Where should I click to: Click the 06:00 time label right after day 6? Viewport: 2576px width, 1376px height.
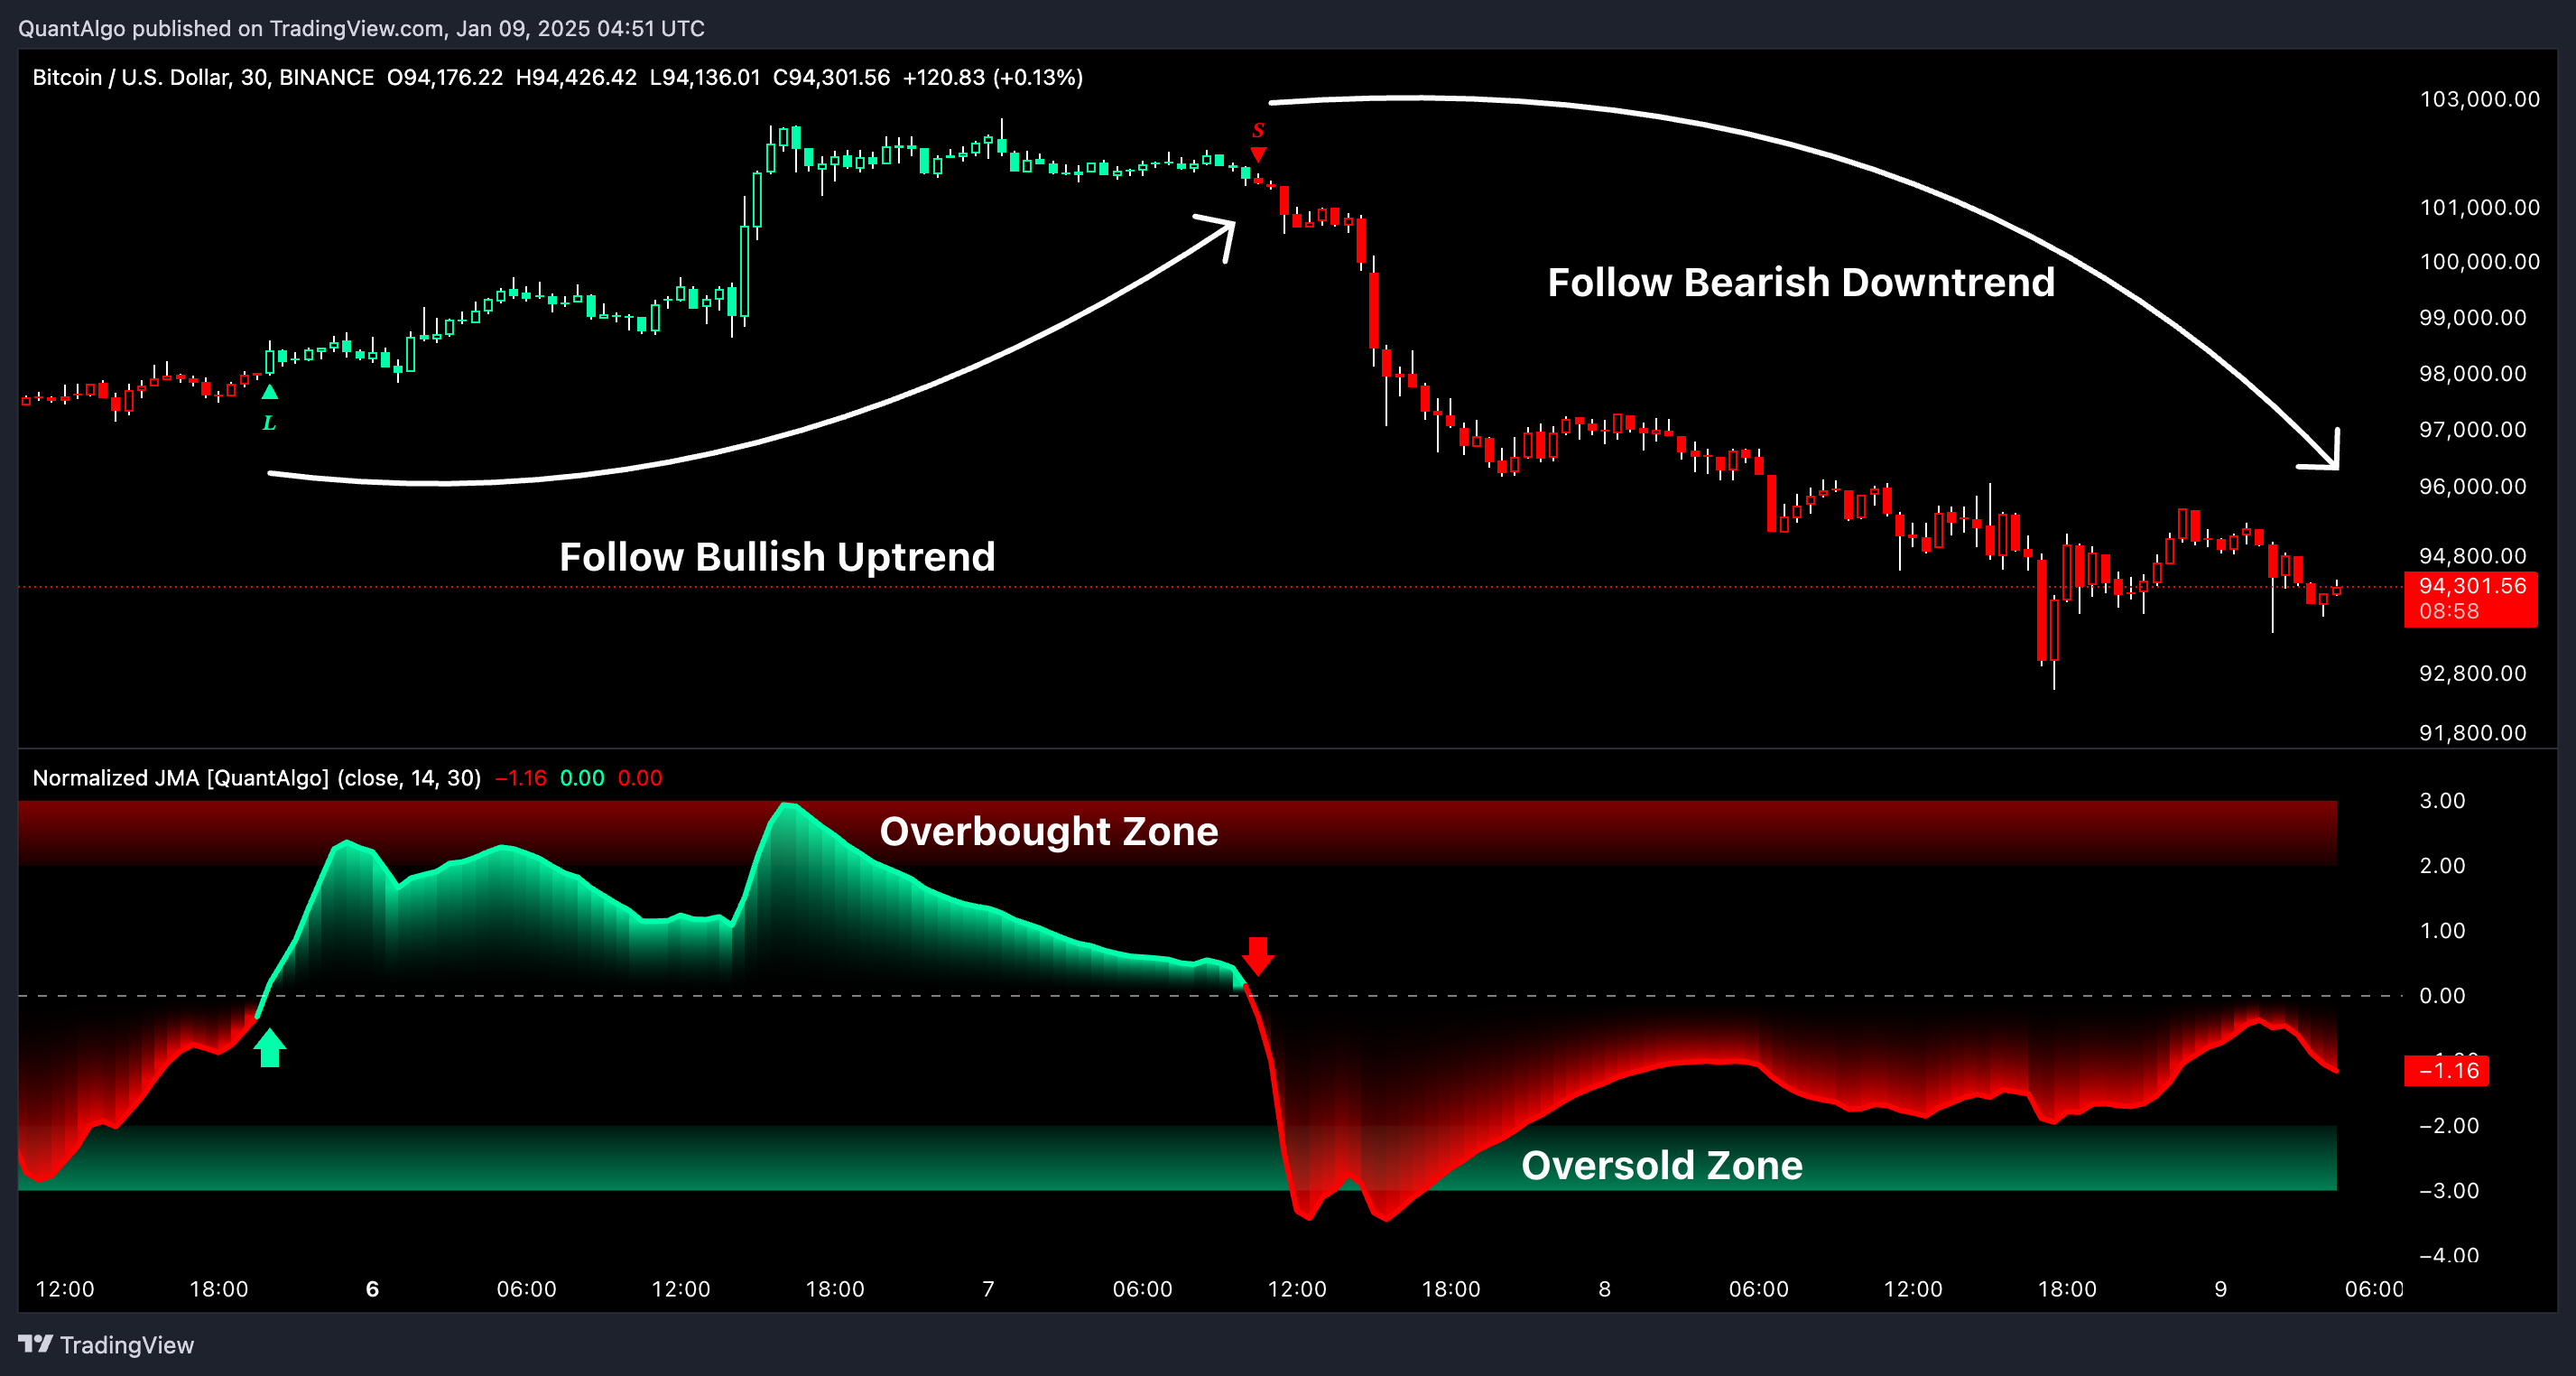coord(526,1289)
